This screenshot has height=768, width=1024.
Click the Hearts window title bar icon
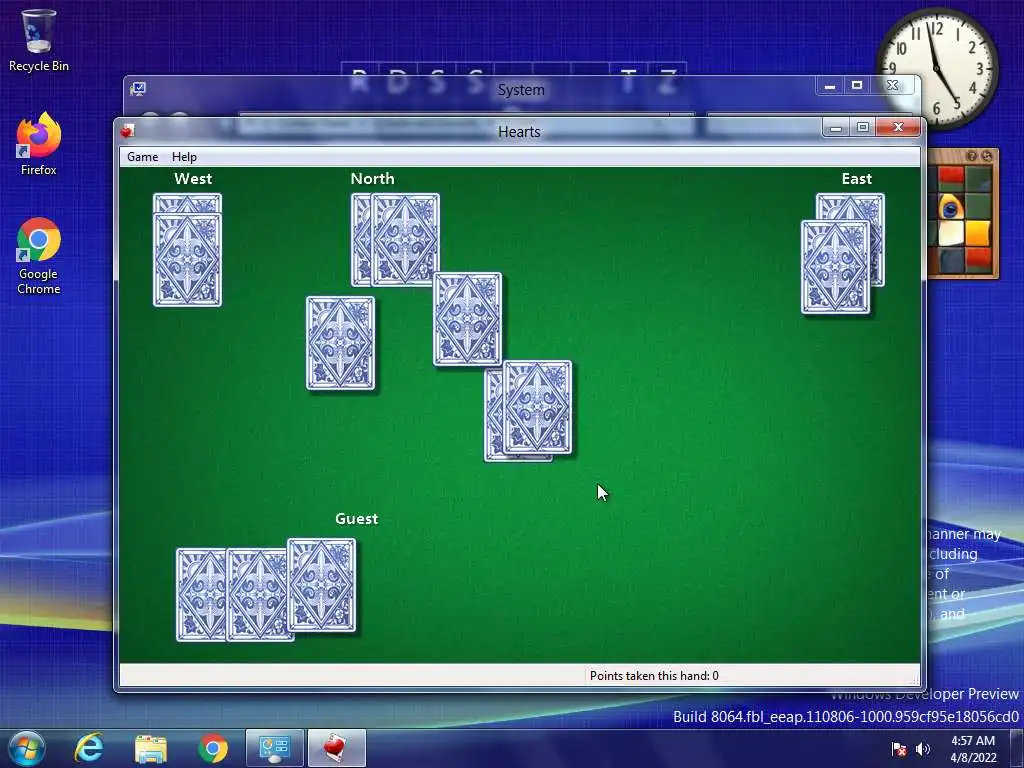point(127,131)
